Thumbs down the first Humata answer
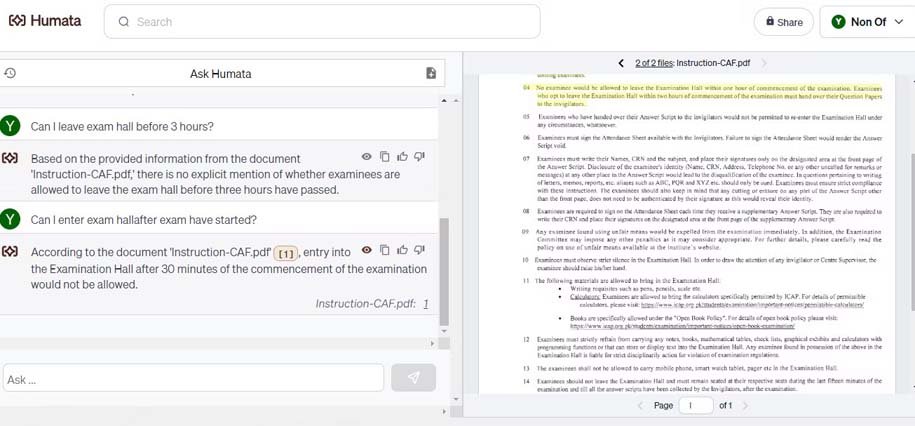This screenshot has height=426, width=915. tap(419, 156)
